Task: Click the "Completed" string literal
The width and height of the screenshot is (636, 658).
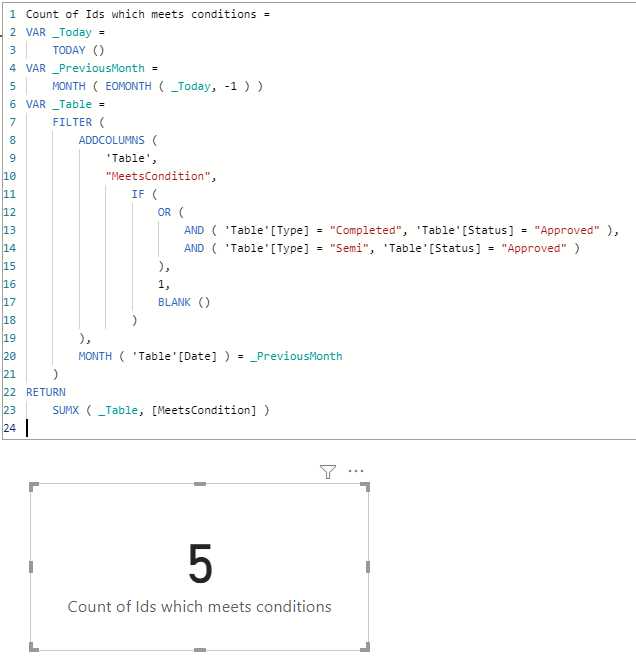Action: coord(366,230)
